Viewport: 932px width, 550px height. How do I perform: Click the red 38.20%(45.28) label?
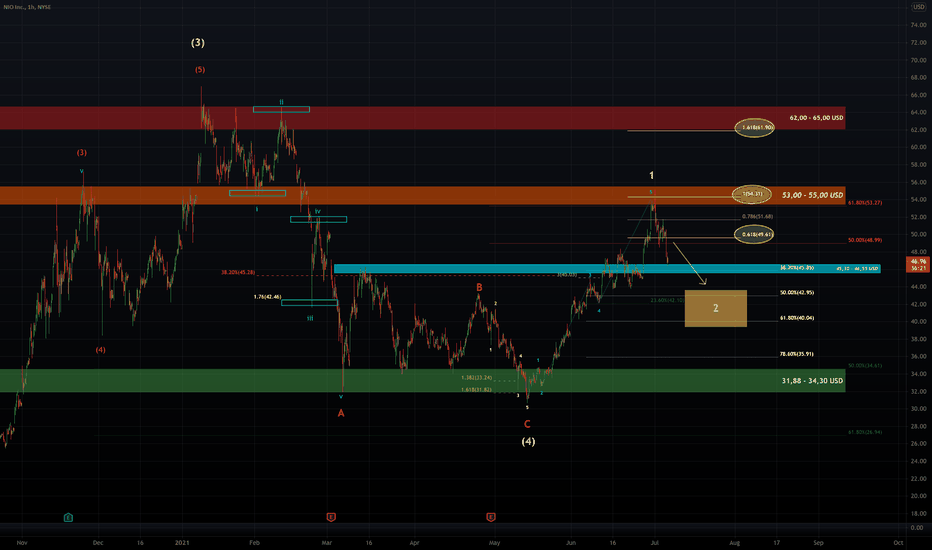238,272
